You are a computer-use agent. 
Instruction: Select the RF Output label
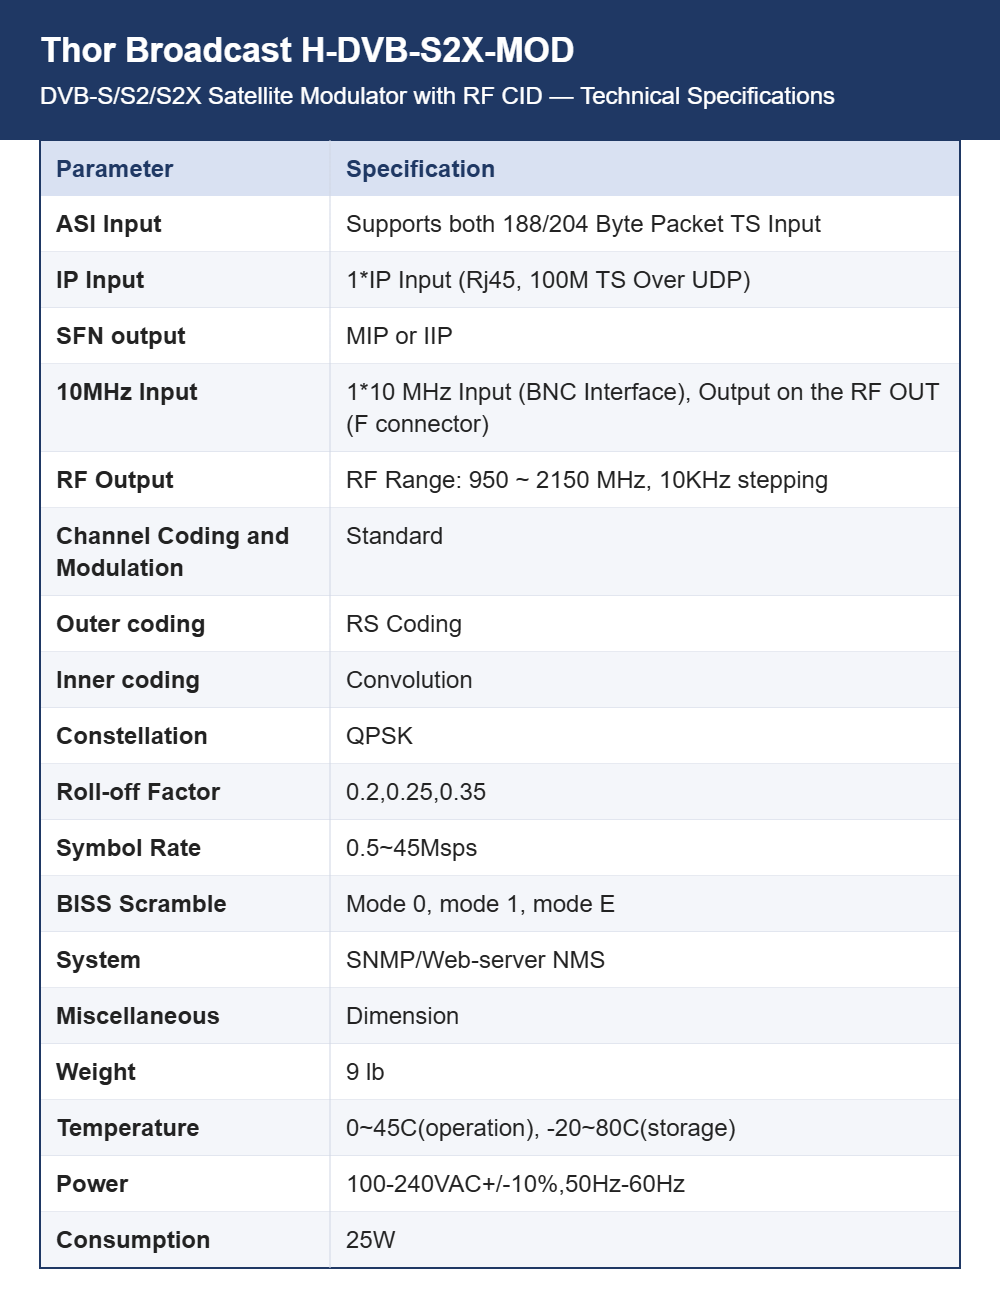coord(115,480)
